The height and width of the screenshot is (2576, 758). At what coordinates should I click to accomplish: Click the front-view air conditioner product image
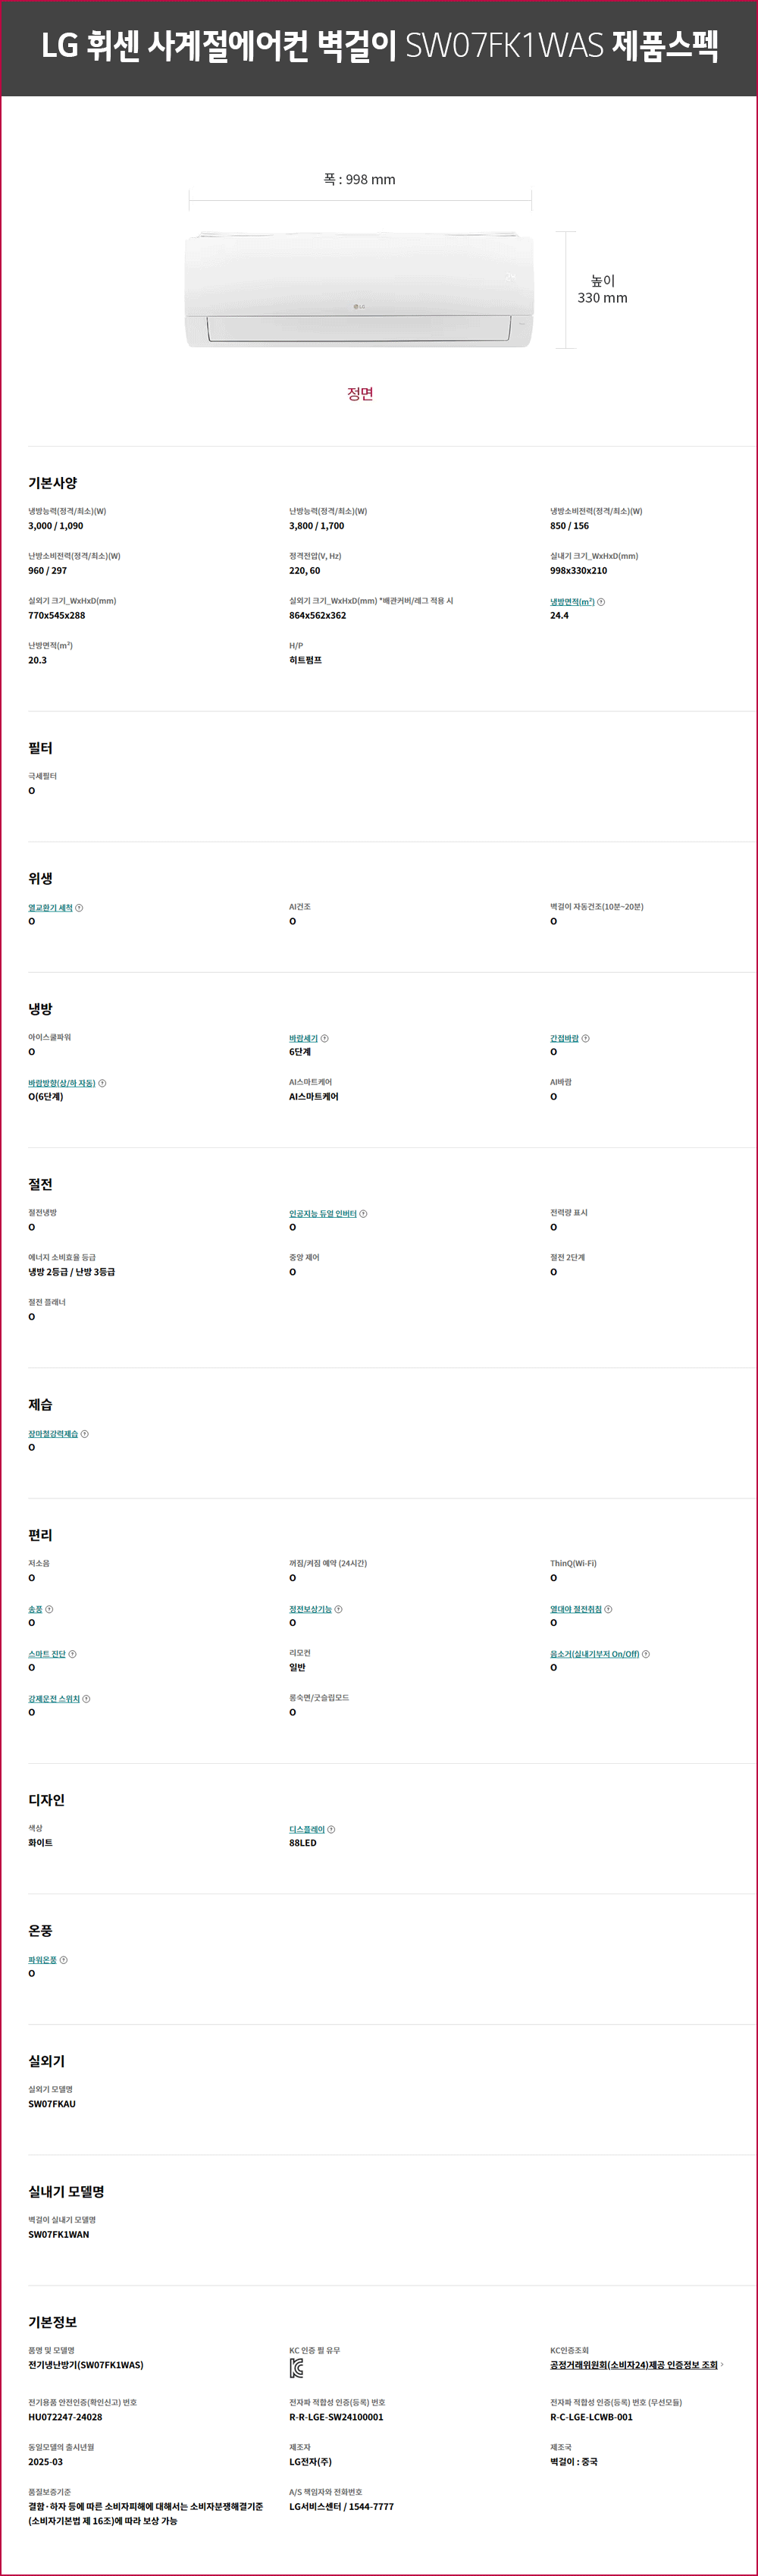point(359,290)
